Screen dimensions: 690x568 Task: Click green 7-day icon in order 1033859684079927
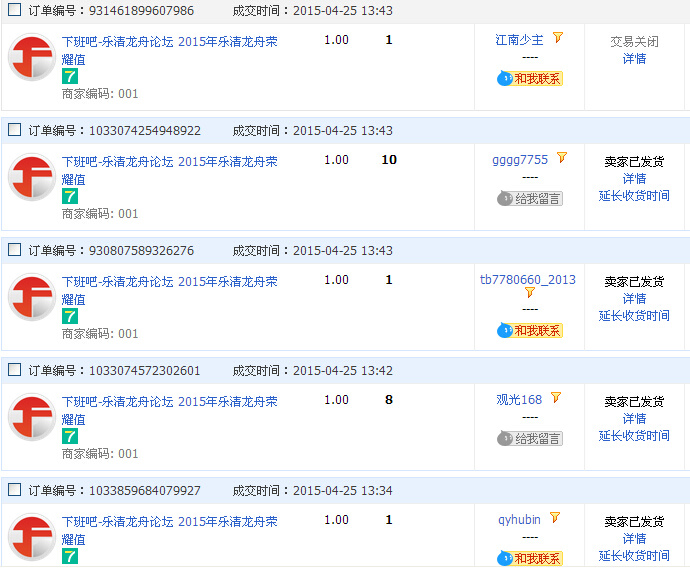[70, 556]
